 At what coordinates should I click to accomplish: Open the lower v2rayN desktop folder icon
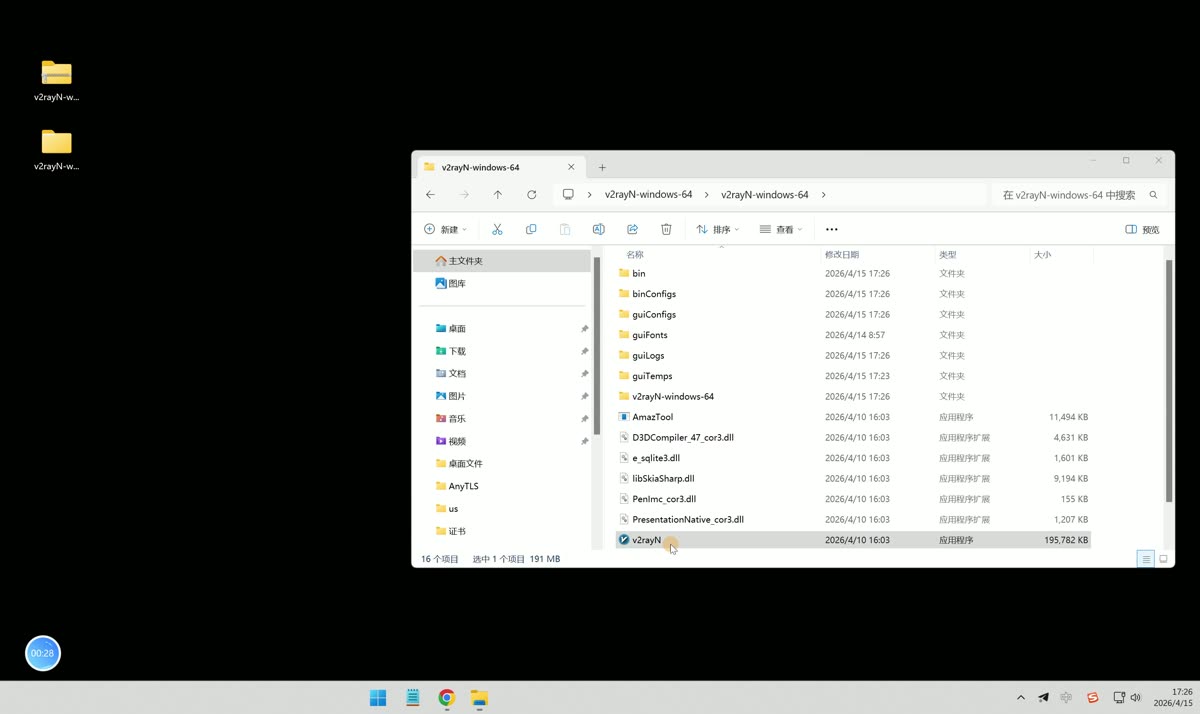point(56,149)
